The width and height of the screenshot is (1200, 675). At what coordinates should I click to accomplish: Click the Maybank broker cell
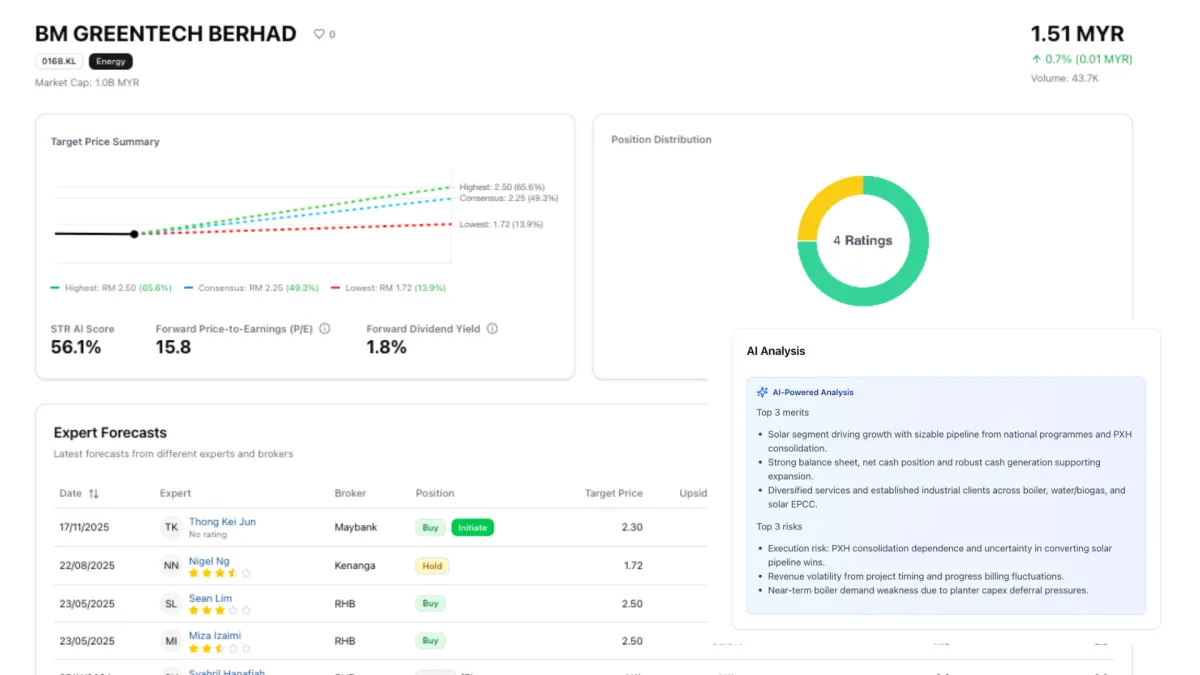[355, 527]
